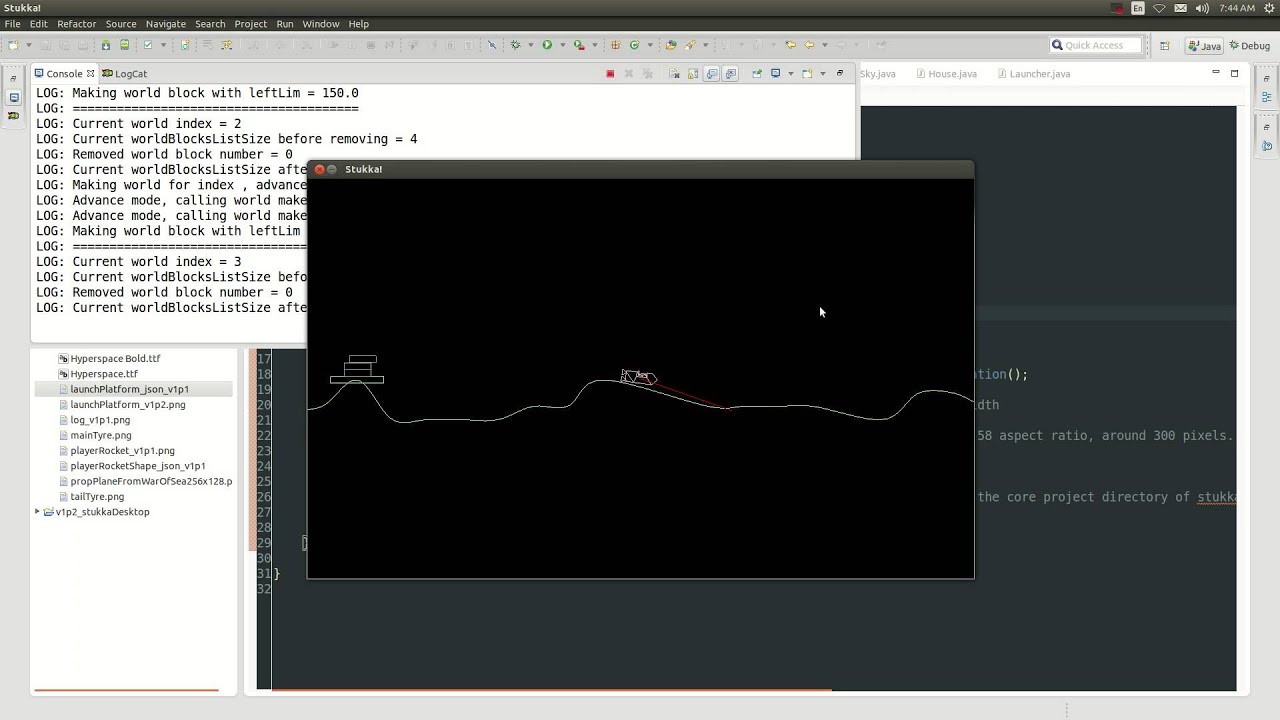The image size is (1280, 720).
Task: Click the green Run toolbar button
Action: (547, 45)
